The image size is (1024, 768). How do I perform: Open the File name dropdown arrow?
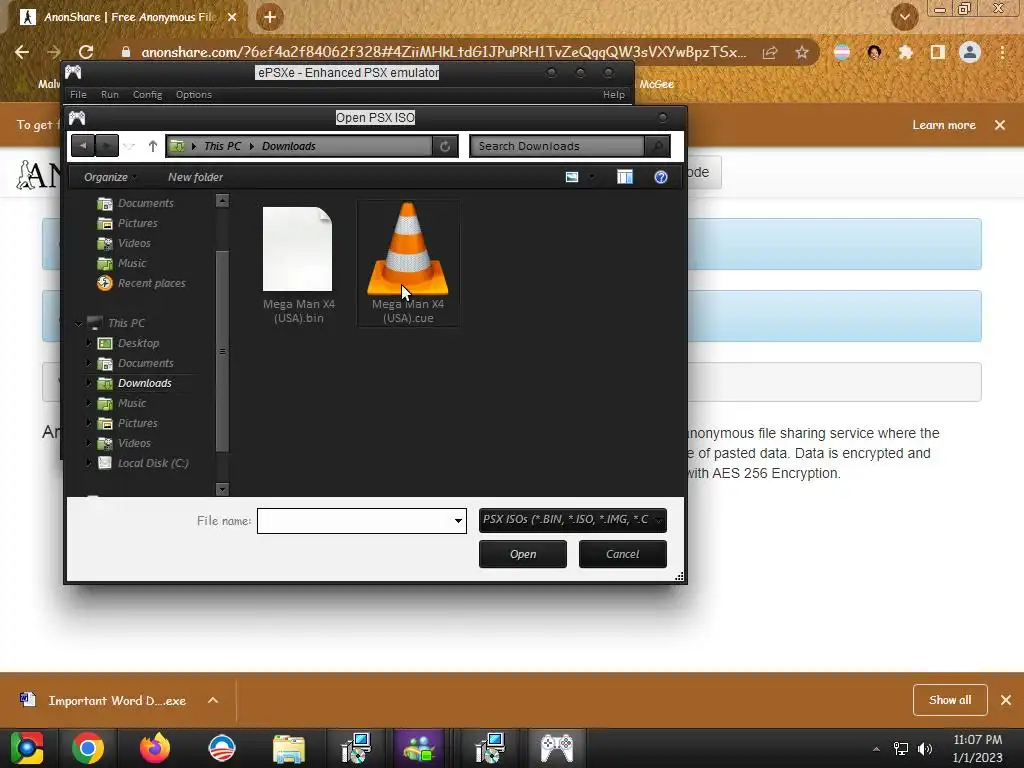coord(458,520)
